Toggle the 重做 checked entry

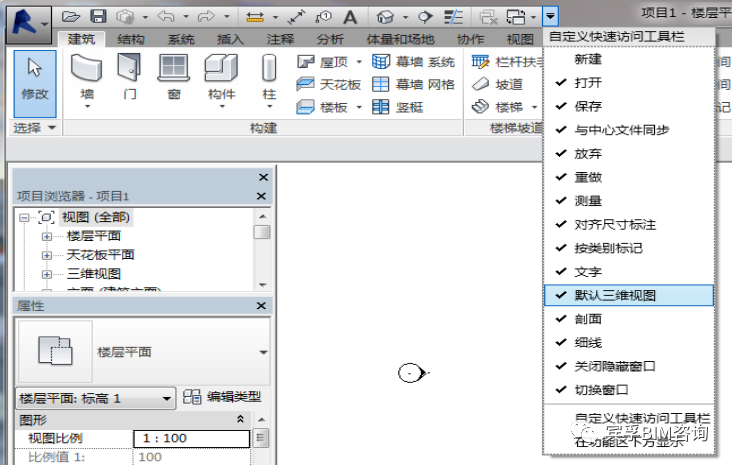628,177
